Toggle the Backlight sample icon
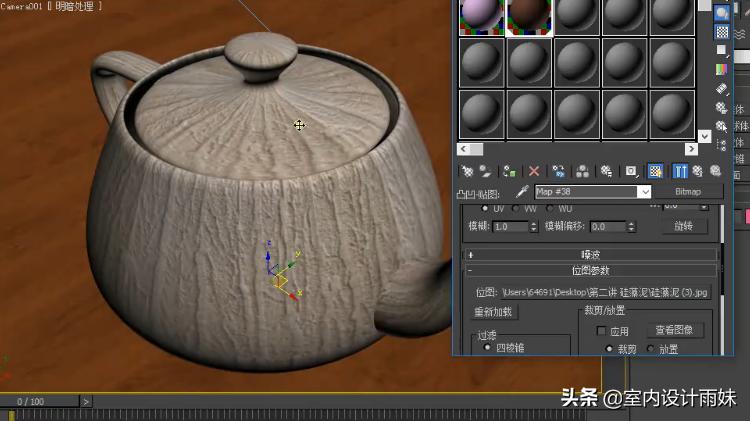The height and width of the screenshot is (421, 750). coord(722,13)
